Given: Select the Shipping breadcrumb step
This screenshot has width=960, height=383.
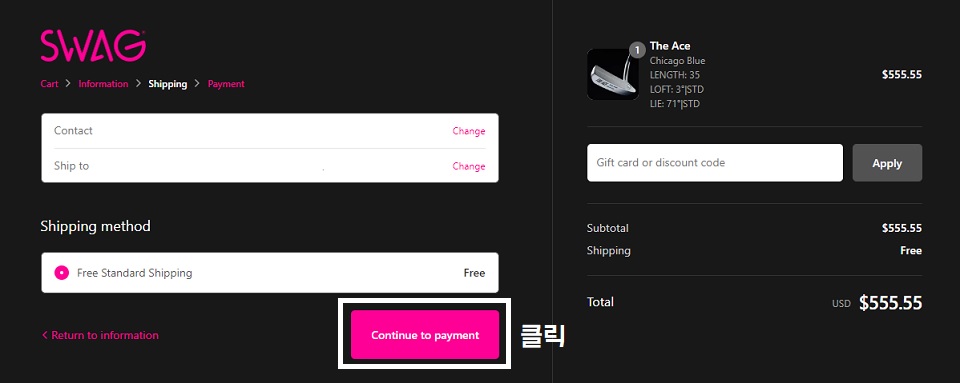Looking at the screenshot, I should (167, 84).
